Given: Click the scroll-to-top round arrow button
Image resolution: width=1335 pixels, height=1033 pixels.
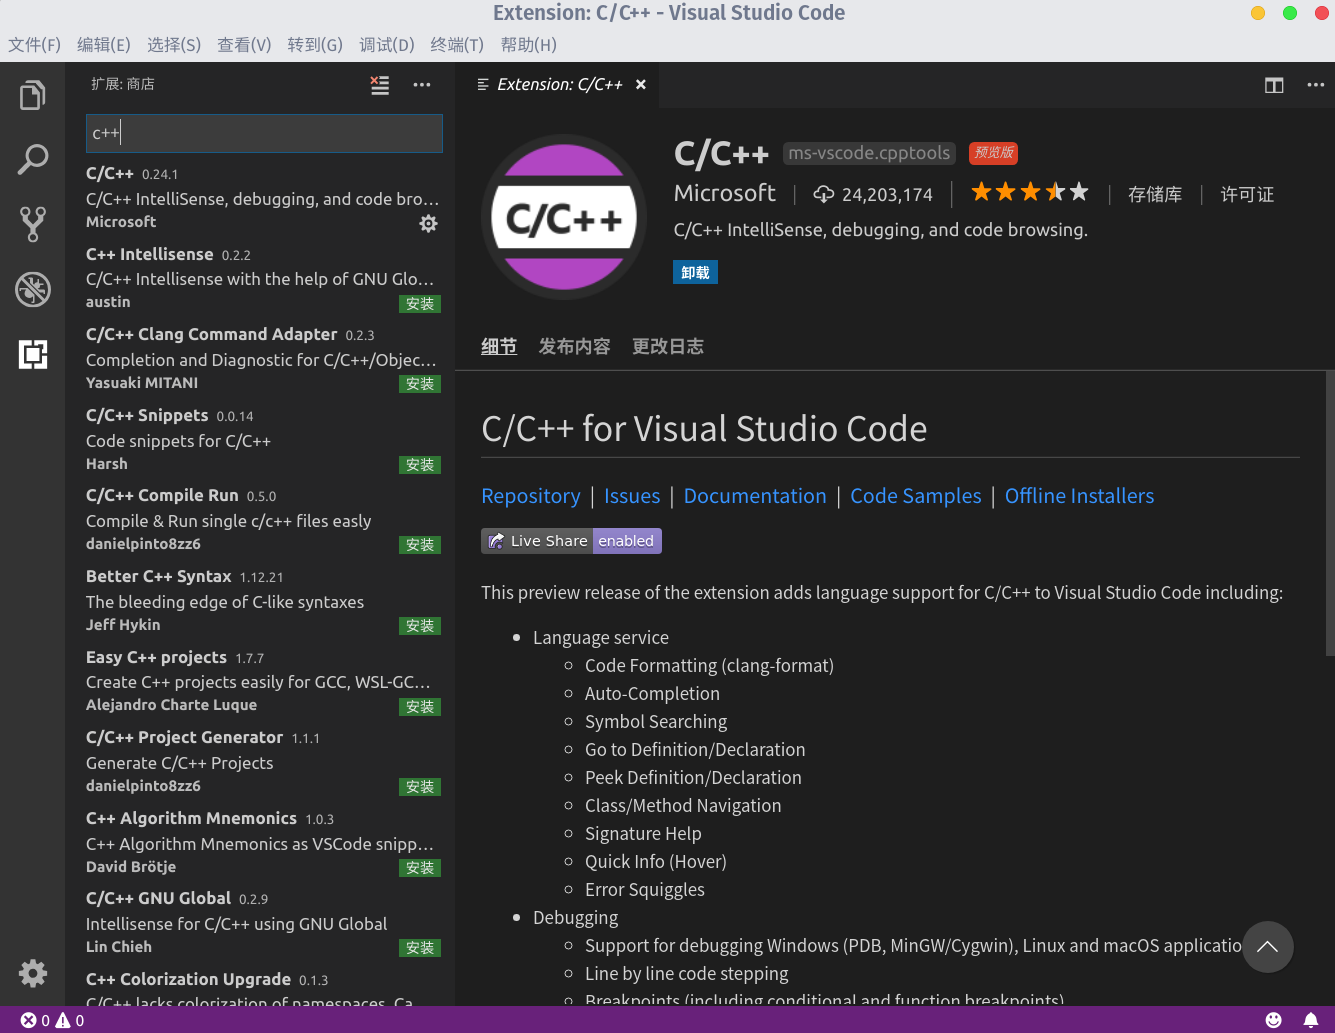Looking at the screenshot, I should (x=1268, y=946).
